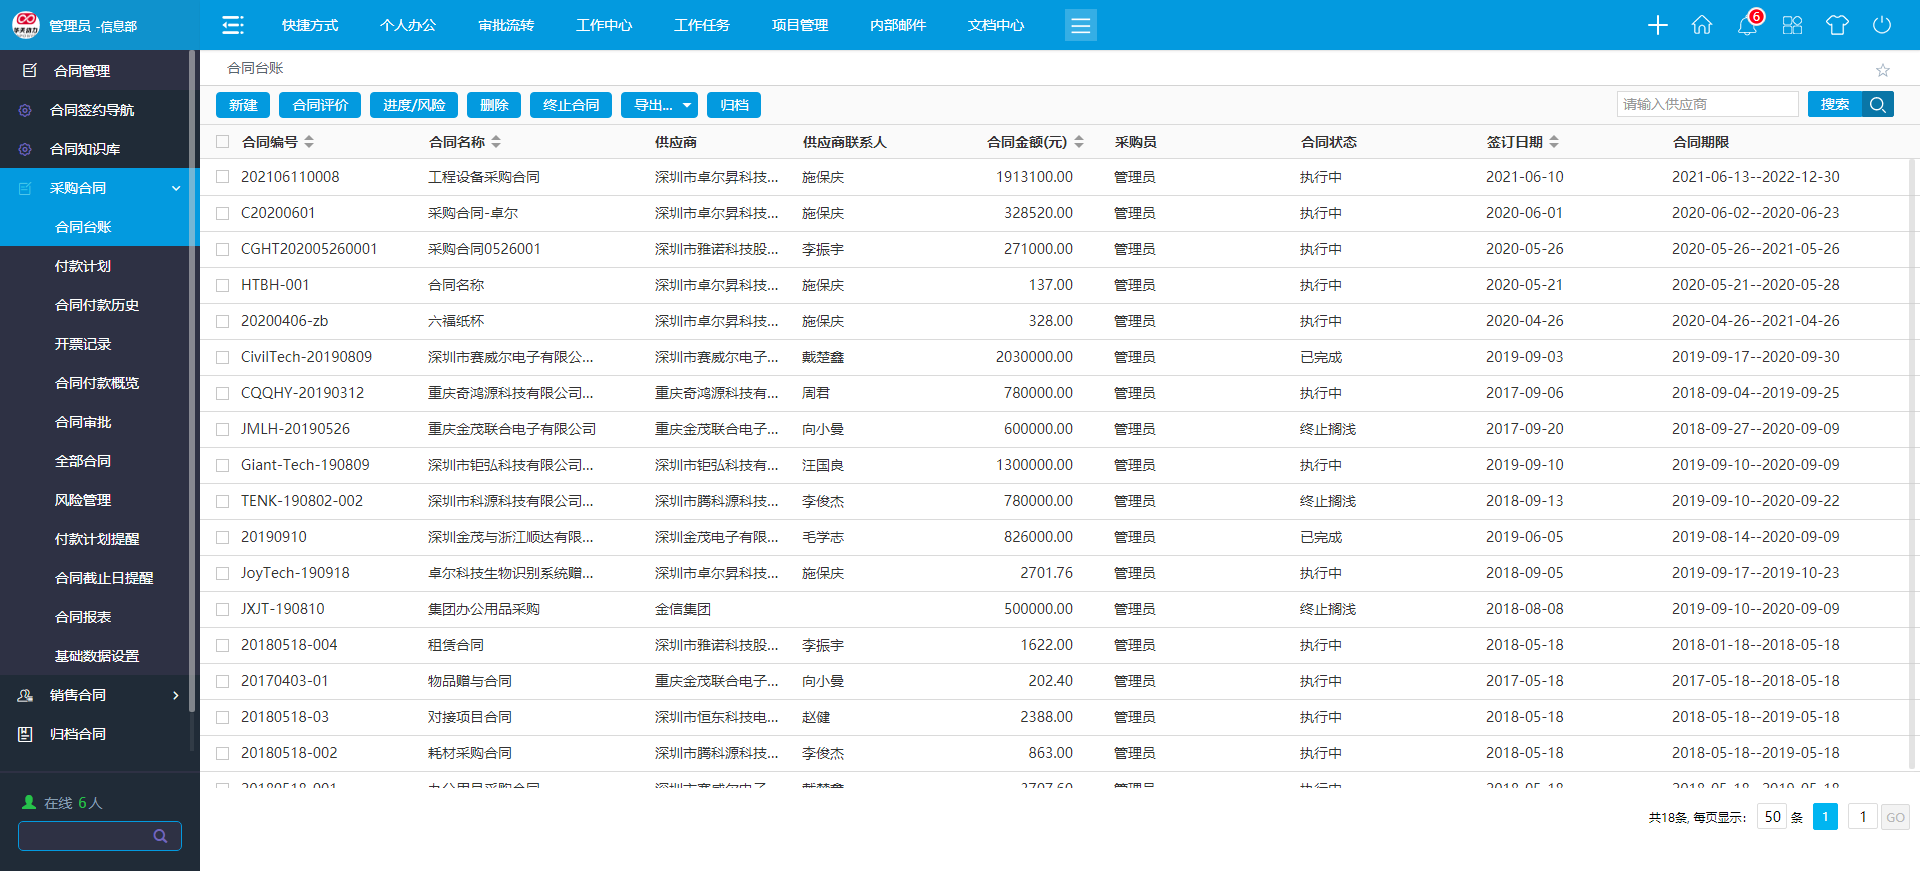Click the four-square apps grid icon
Viewport: 1920px width, 871px height.
pyautogui.click(x=1792, y=25)
